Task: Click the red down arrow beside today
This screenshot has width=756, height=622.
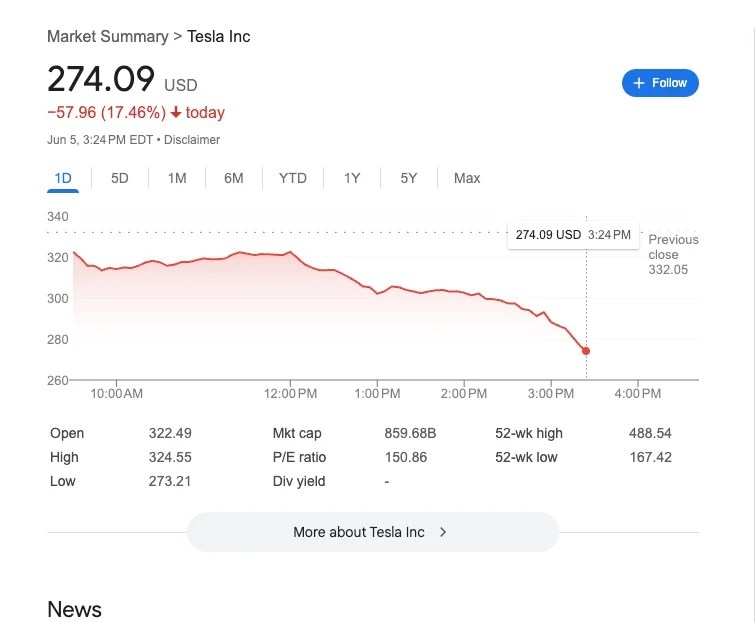Action: (x=176, y=113)
